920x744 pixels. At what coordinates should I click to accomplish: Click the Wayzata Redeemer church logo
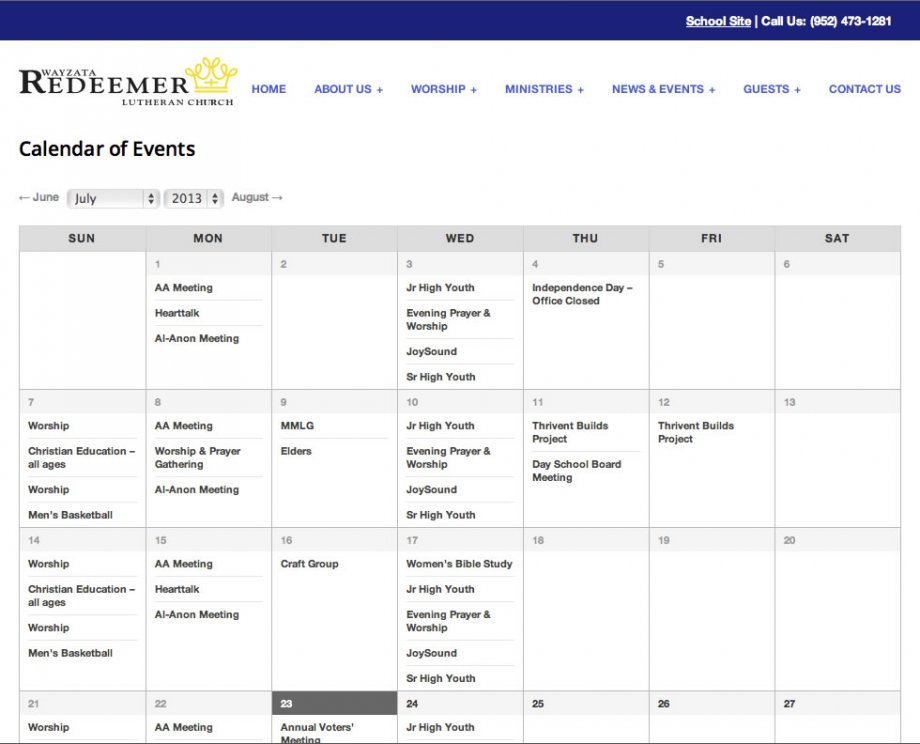click(x=127, y=84)
